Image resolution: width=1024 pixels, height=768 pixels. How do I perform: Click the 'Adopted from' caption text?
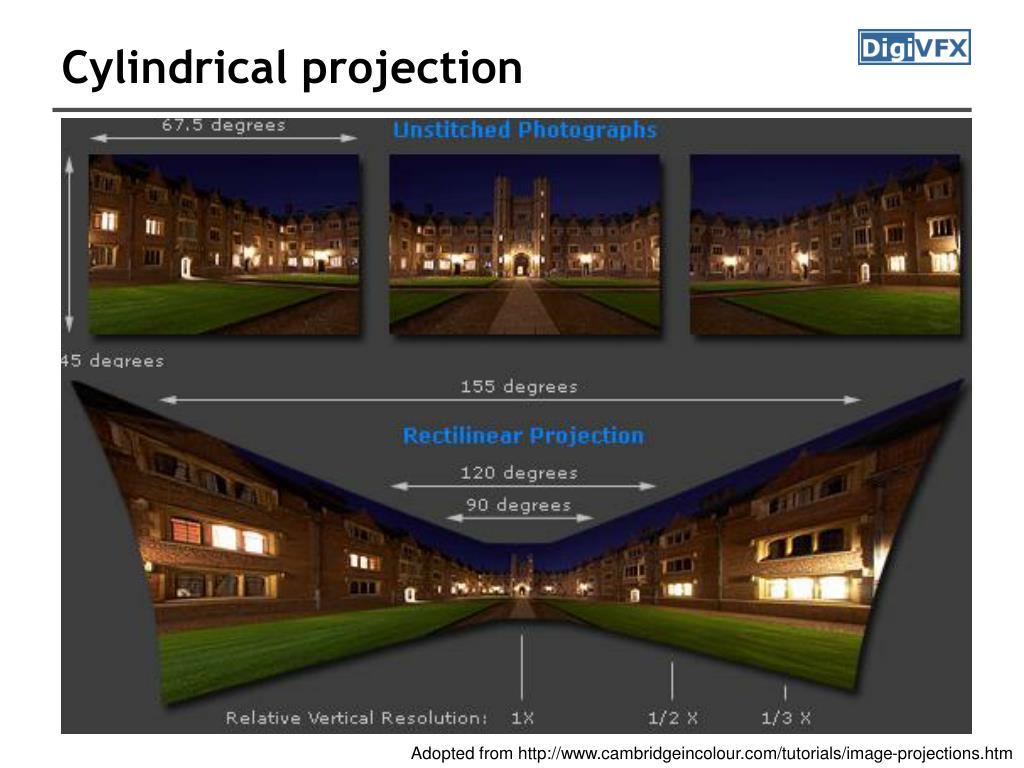(x=462, y=753)
